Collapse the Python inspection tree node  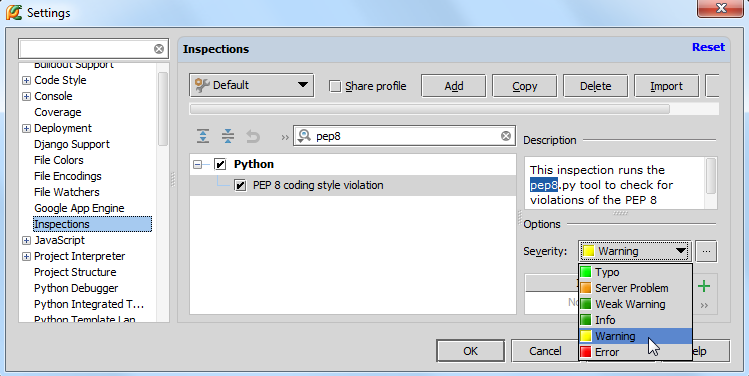tap(197, 164)
